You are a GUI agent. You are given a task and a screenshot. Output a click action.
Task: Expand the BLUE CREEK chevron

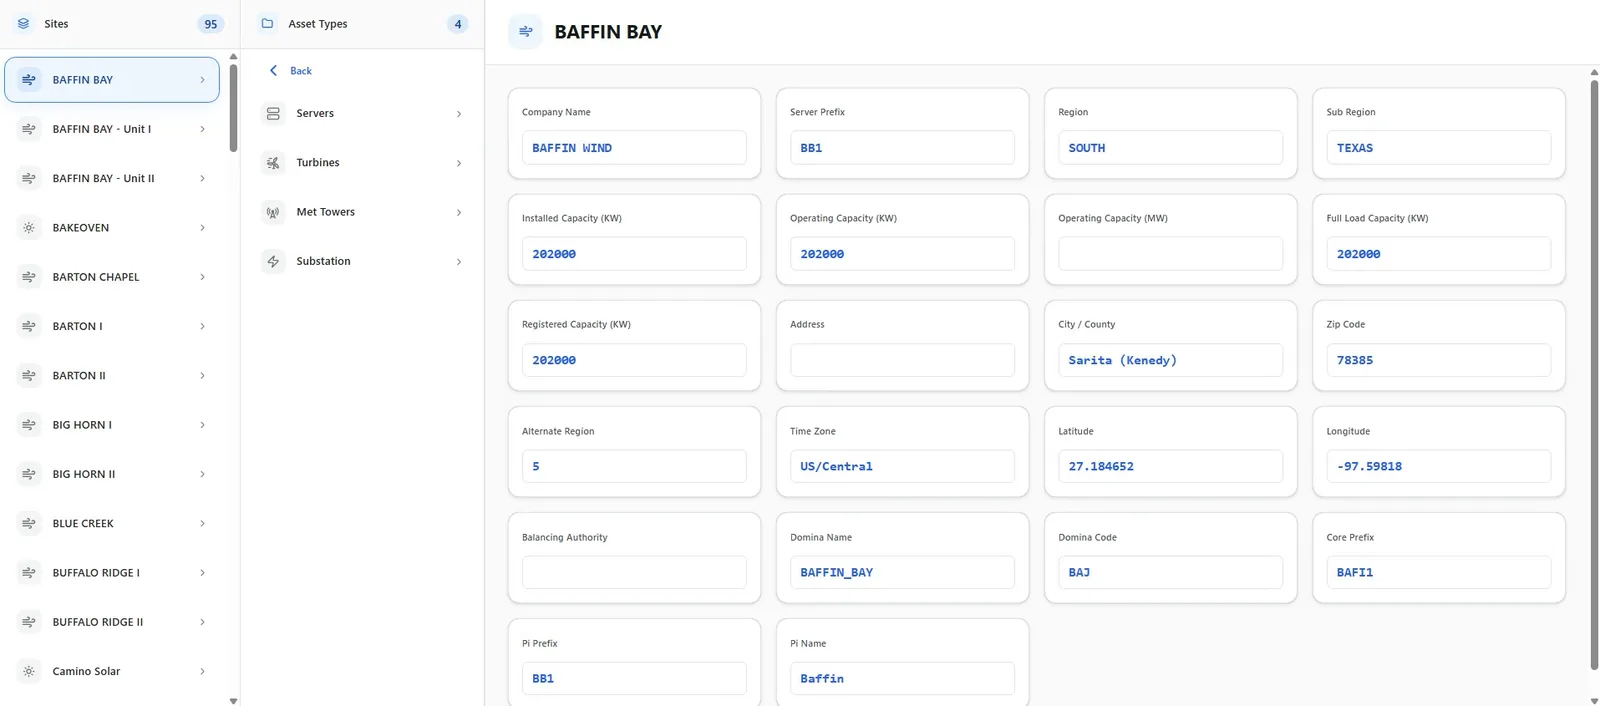point(202,524)
